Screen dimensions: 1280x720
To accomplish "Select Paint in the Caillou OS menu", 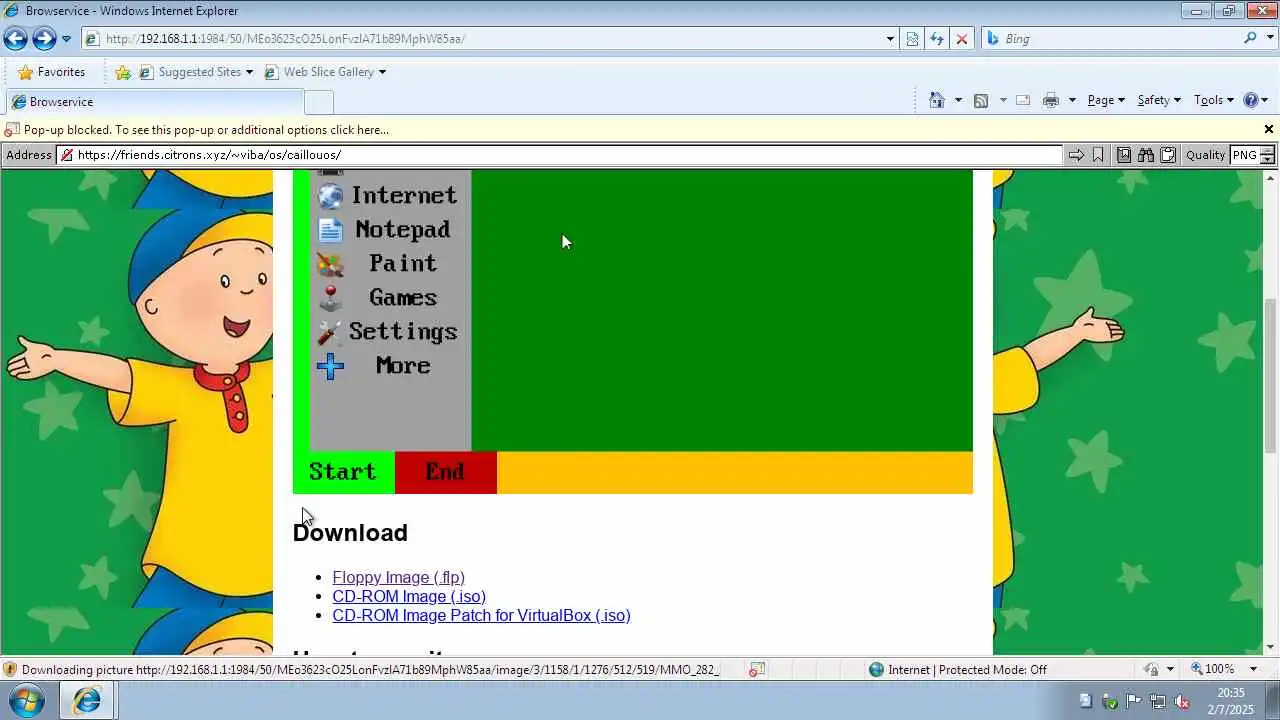I will click(x=378, y=264).
